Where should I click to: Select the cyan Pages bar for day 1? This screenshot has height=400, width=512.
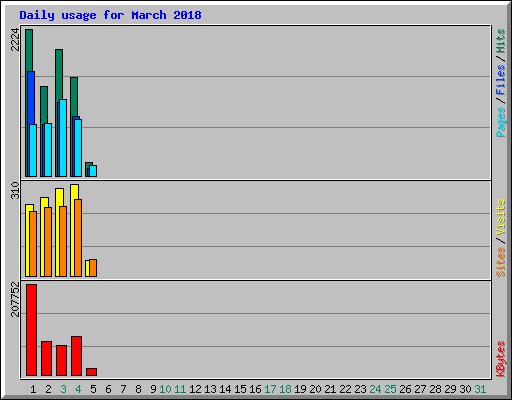click(x=33, y=150)
